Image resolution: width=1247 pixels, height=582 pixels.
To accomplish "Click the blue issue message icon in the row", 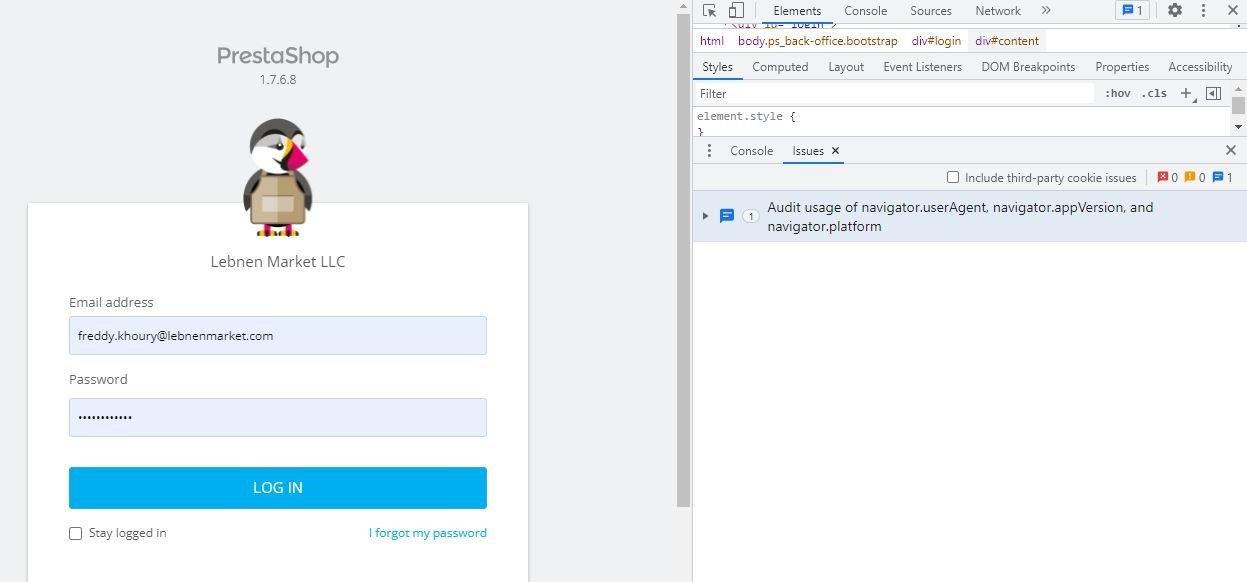I will coord(727,216).
